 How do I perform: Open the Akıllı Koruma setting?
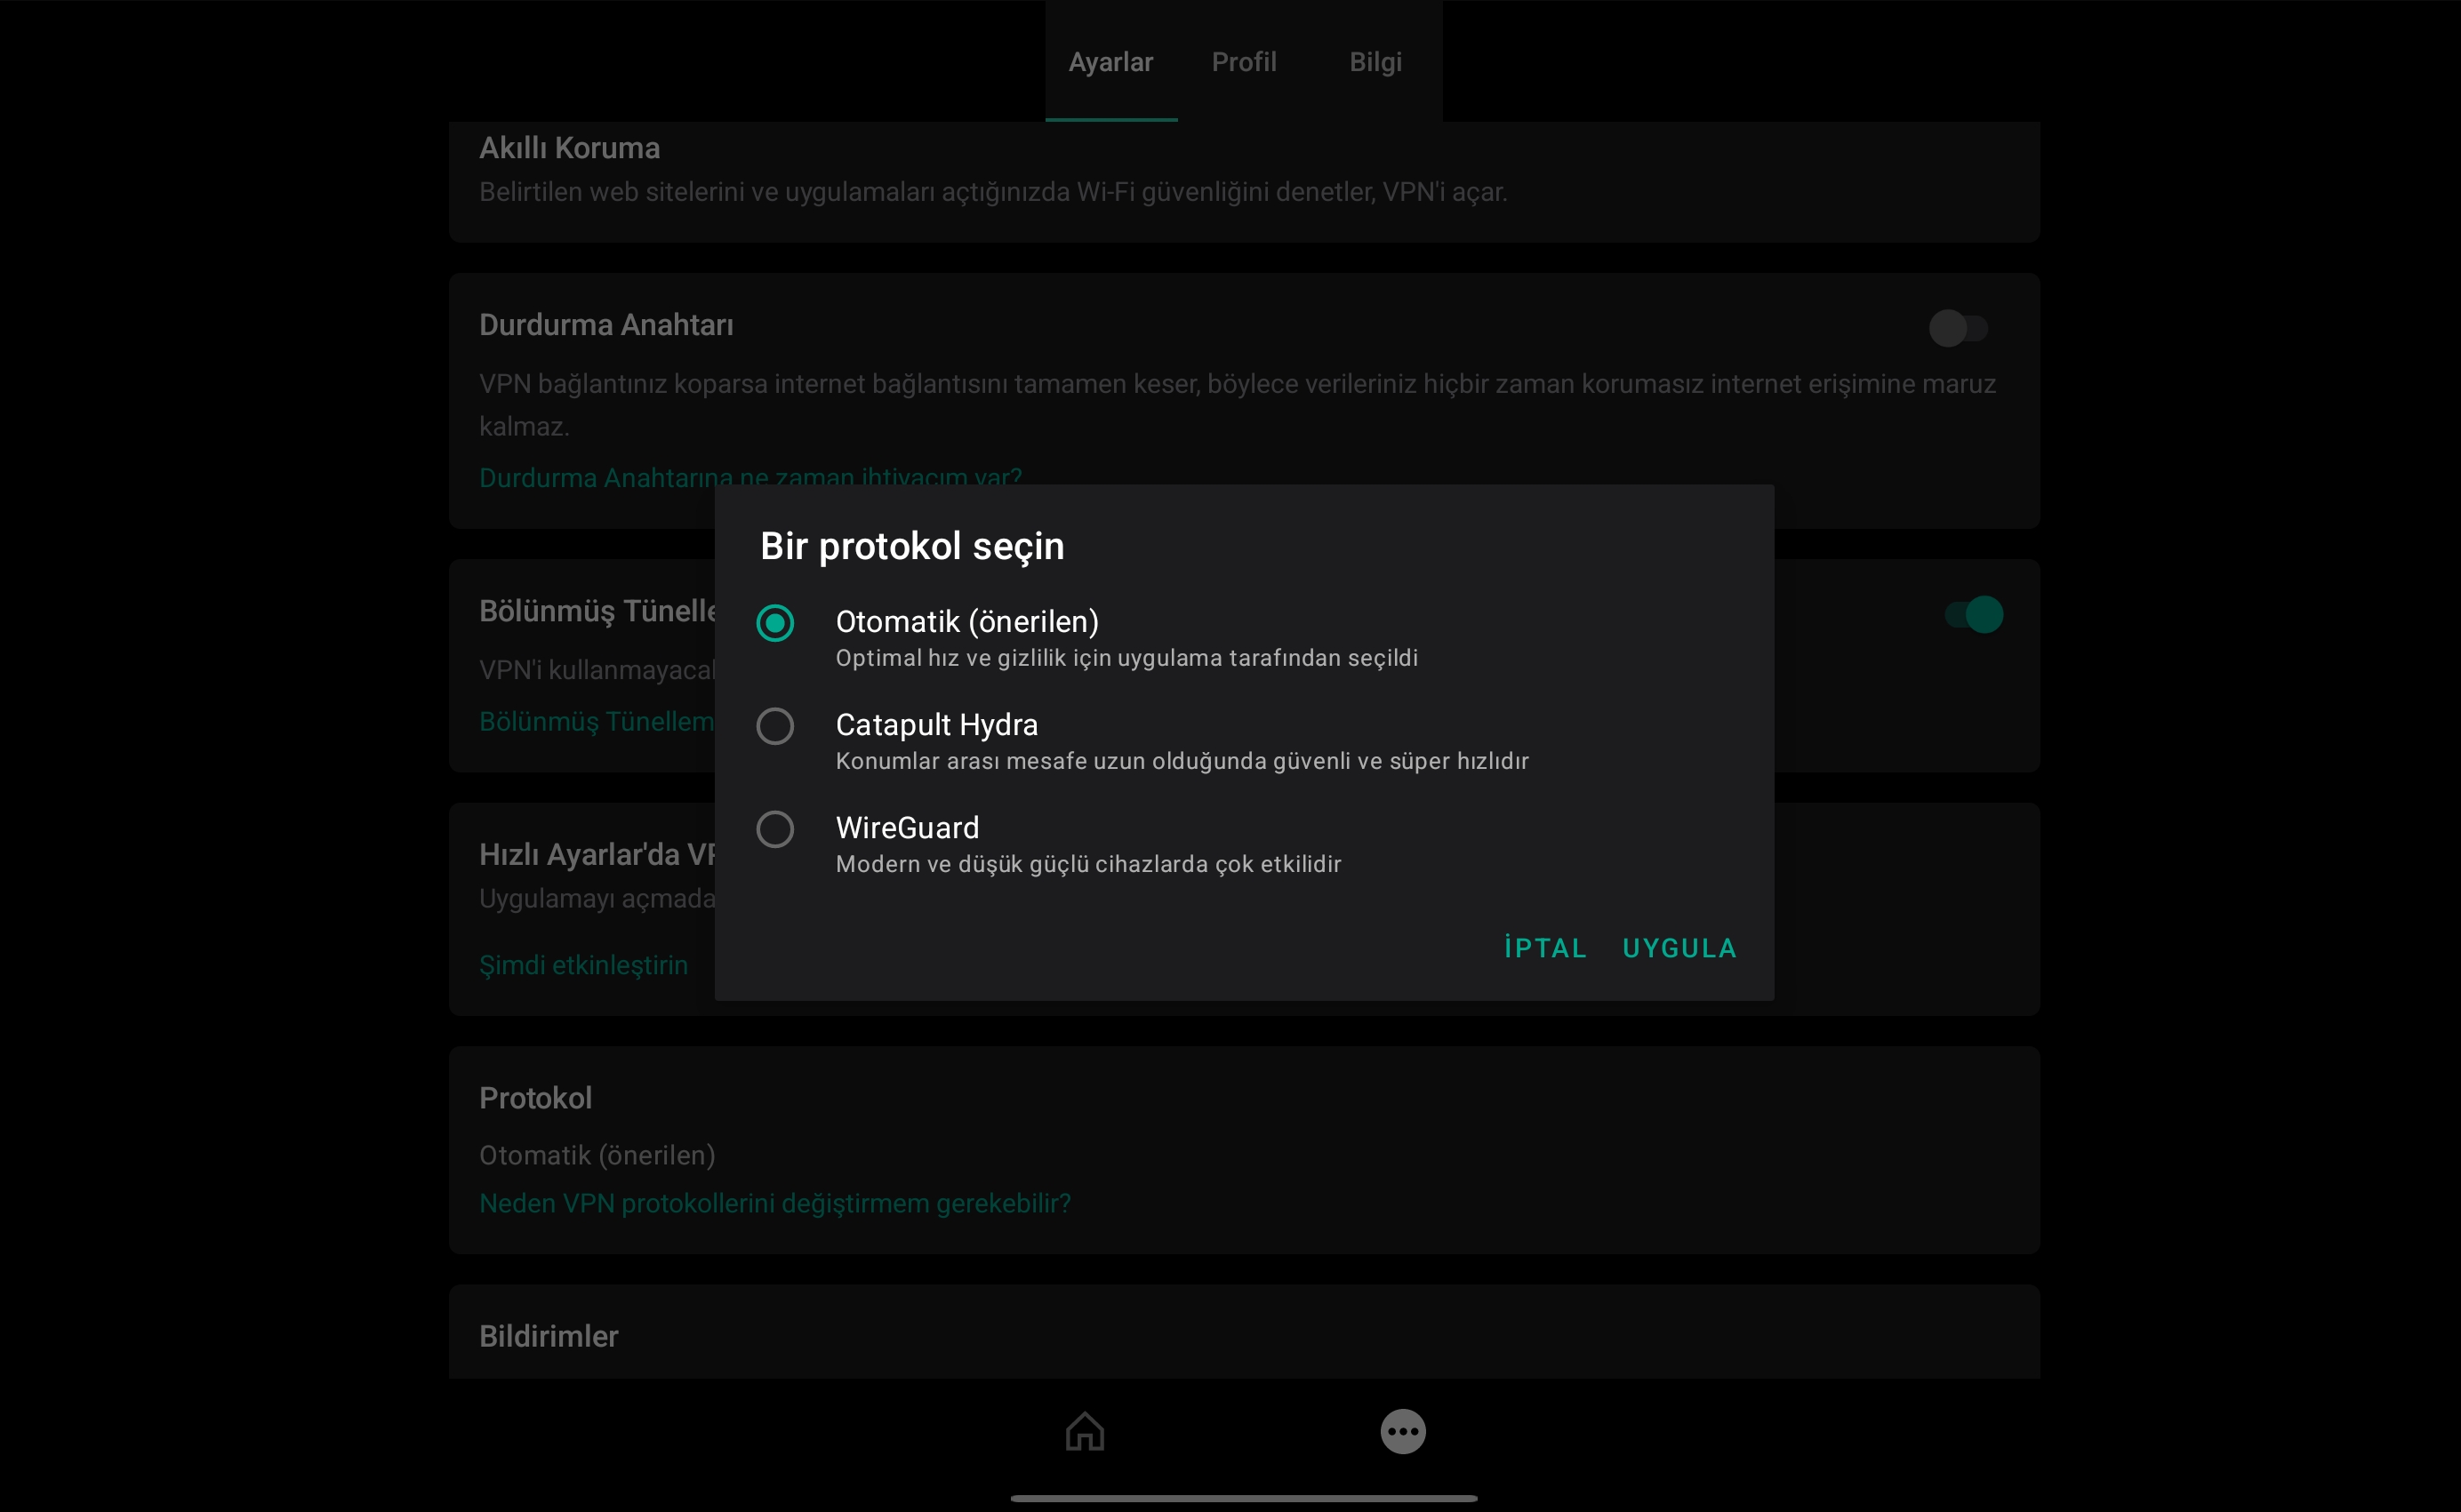tap(1243, 170)
